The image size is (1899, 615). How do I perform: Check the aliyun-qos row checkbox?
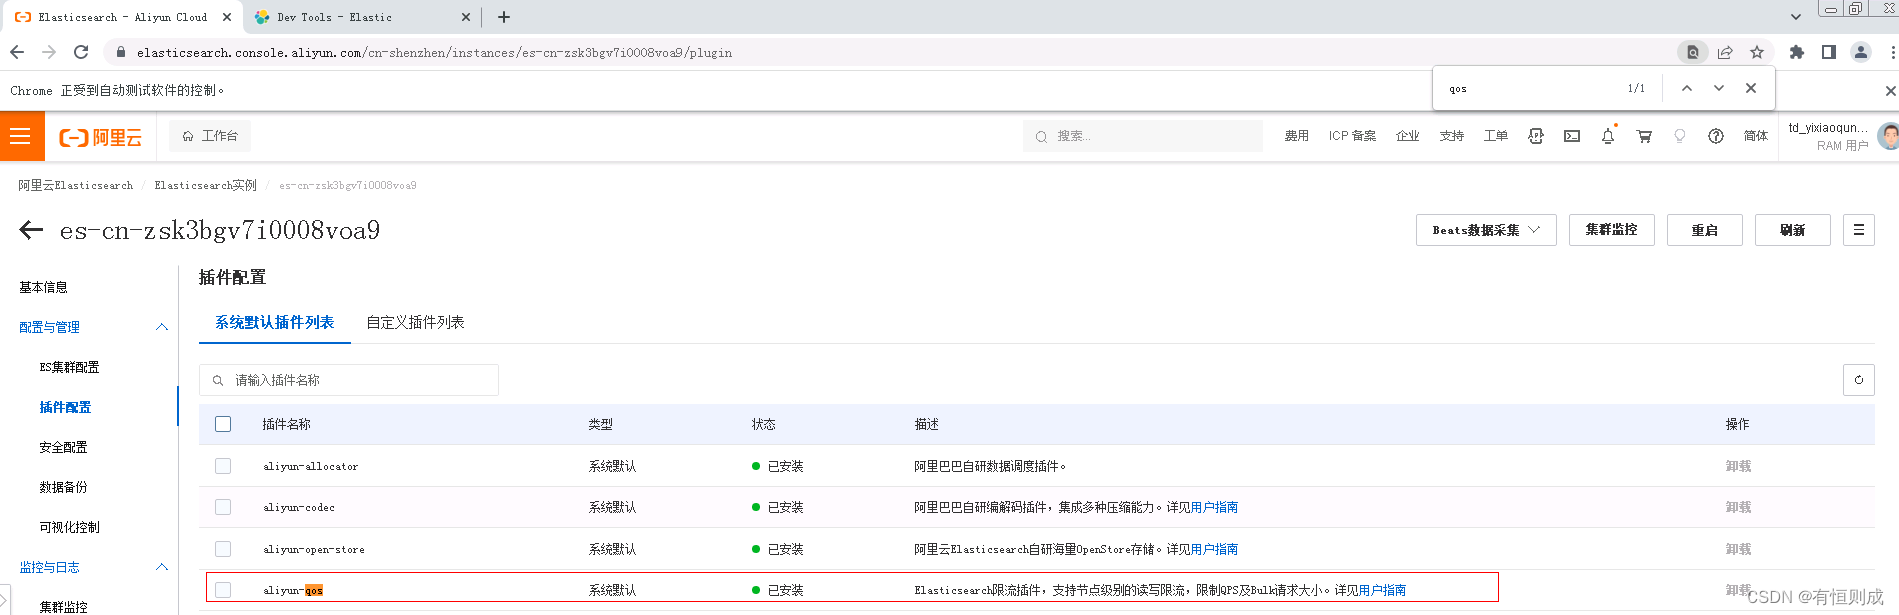[223, 590]
